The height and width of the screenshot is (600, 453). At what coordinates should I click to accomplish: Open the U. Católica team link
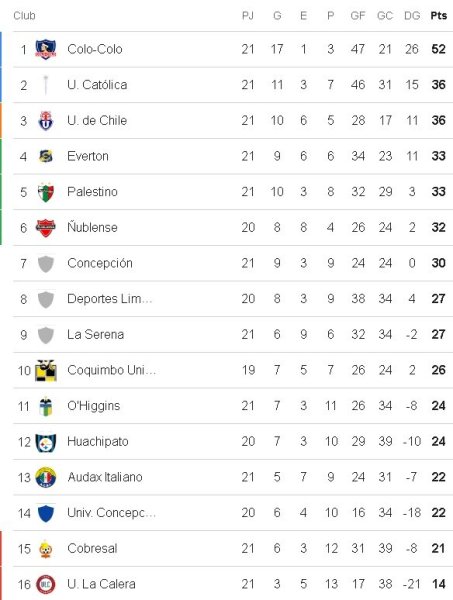coord(97,85)
